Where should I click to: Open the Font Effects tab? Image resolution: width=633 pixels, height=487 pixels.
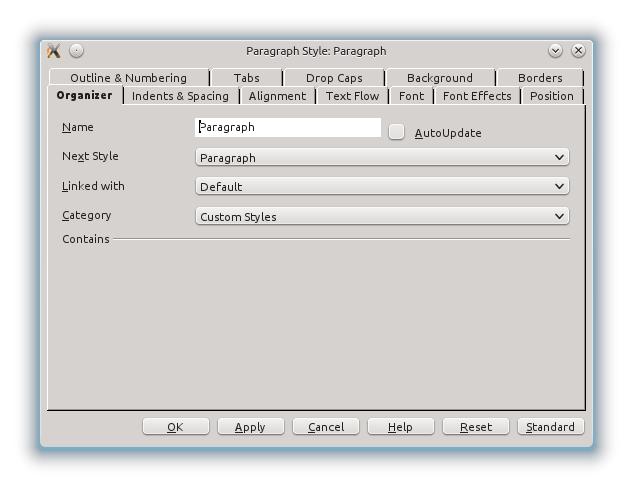click(x=477, y=96)
